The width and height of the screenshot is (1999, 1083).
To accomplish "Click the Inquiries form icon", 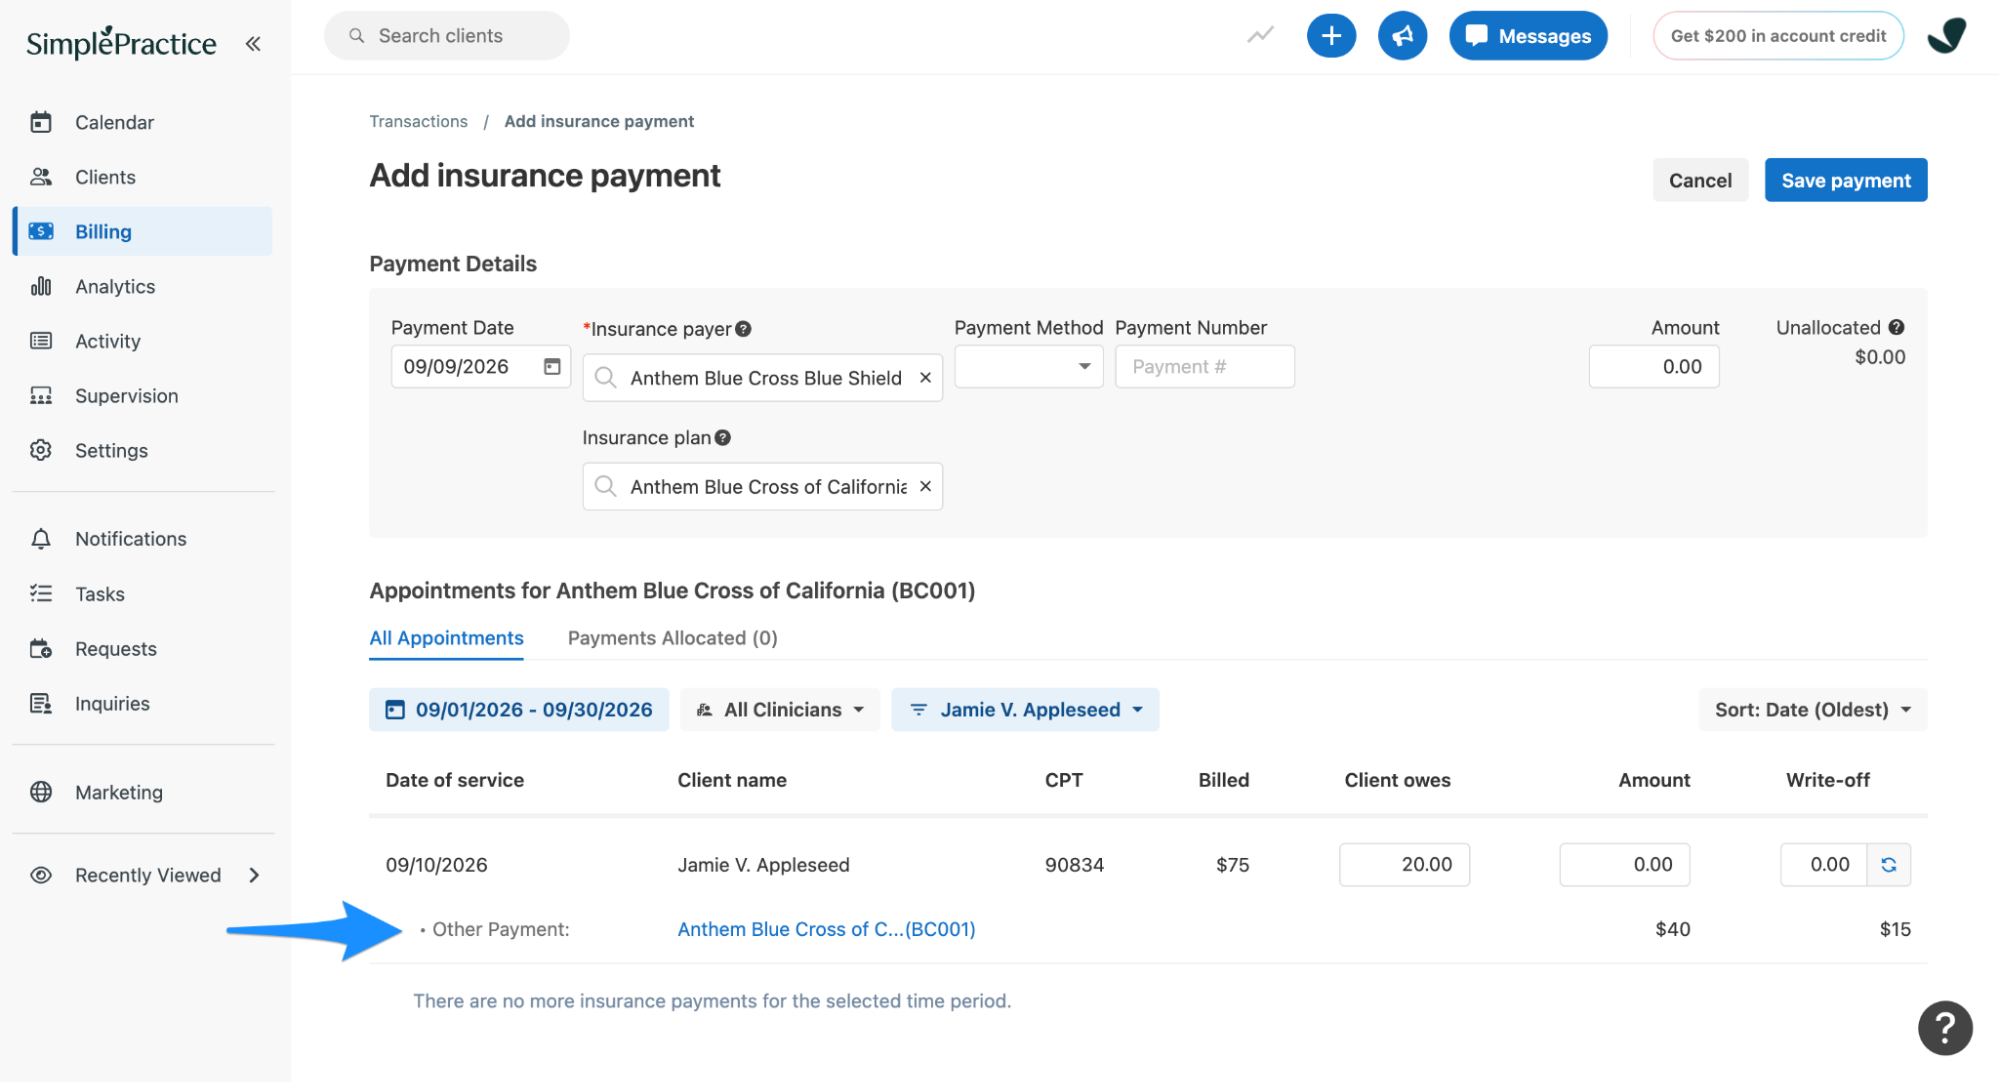I will pos(41,703).
